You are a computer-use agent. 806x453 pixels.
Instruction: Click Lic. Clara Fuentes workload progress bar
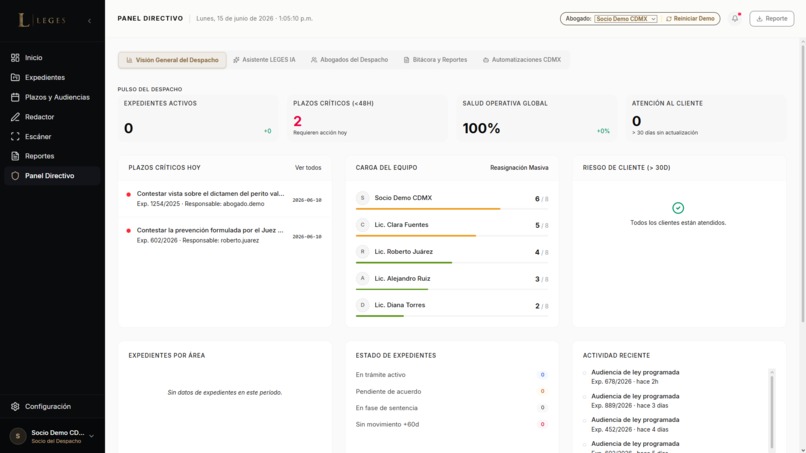click(x=452, y=235)
